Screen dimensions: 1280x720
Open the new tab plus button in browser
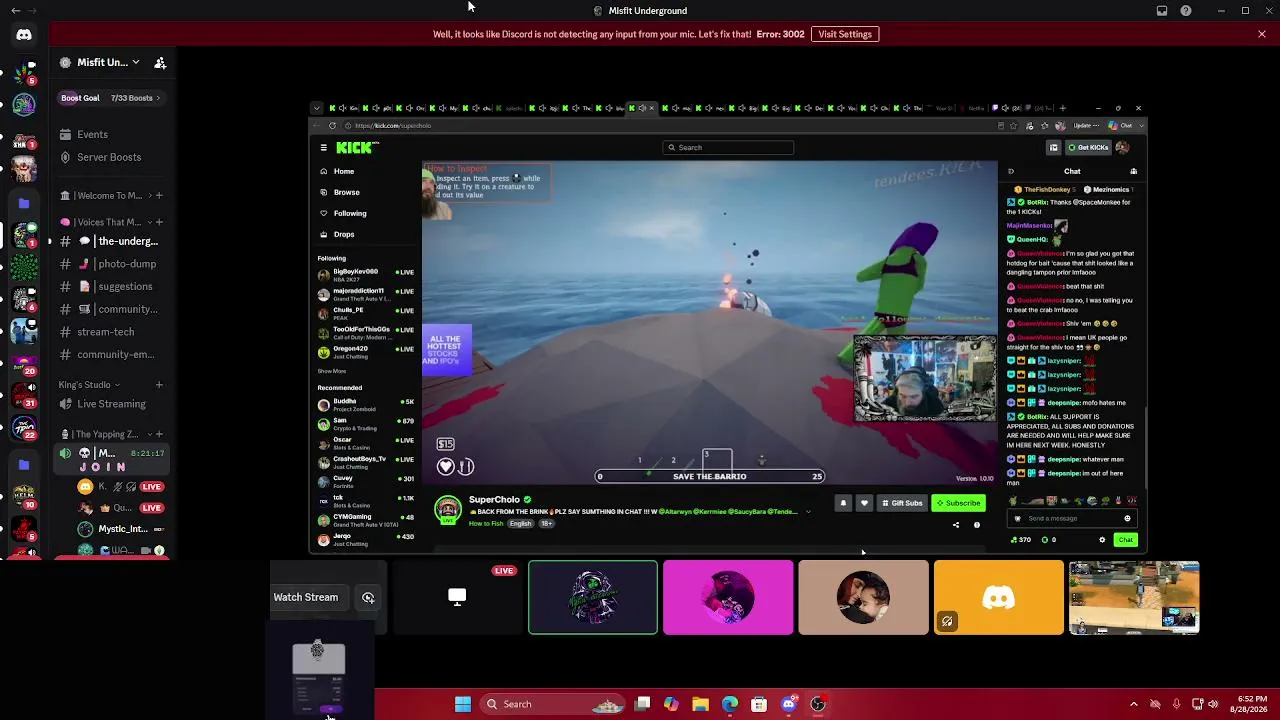(x=1062, y=108)
